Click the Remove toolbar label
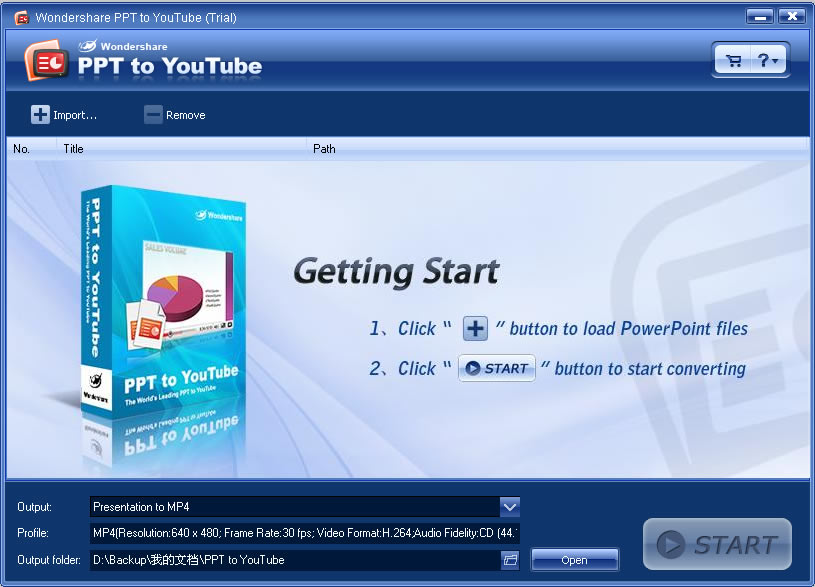The width and height of the screenshot is (815, 587). point(184,114)
